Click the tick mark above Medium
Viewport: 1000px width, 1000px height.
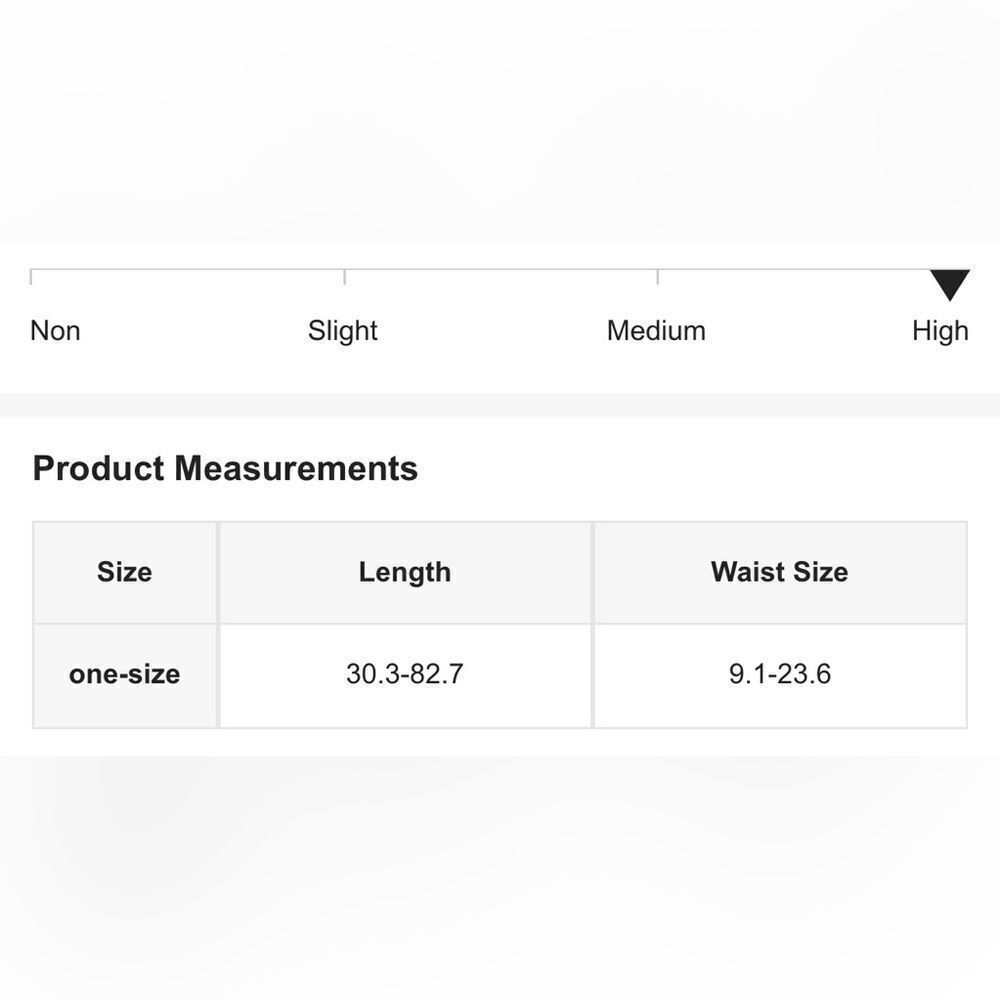[x=657, y=276]
